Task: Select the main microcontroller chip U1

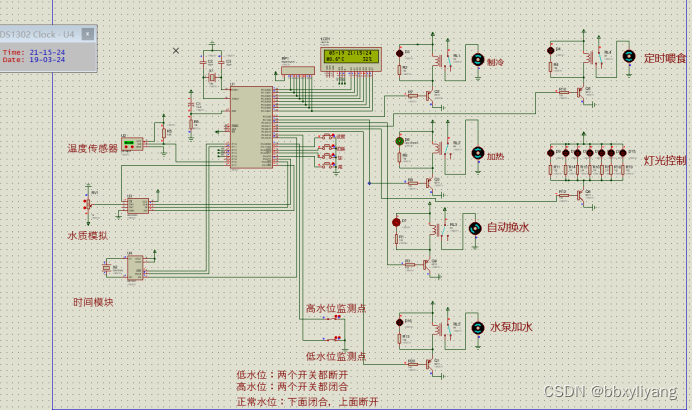Action: coord(252,127)
